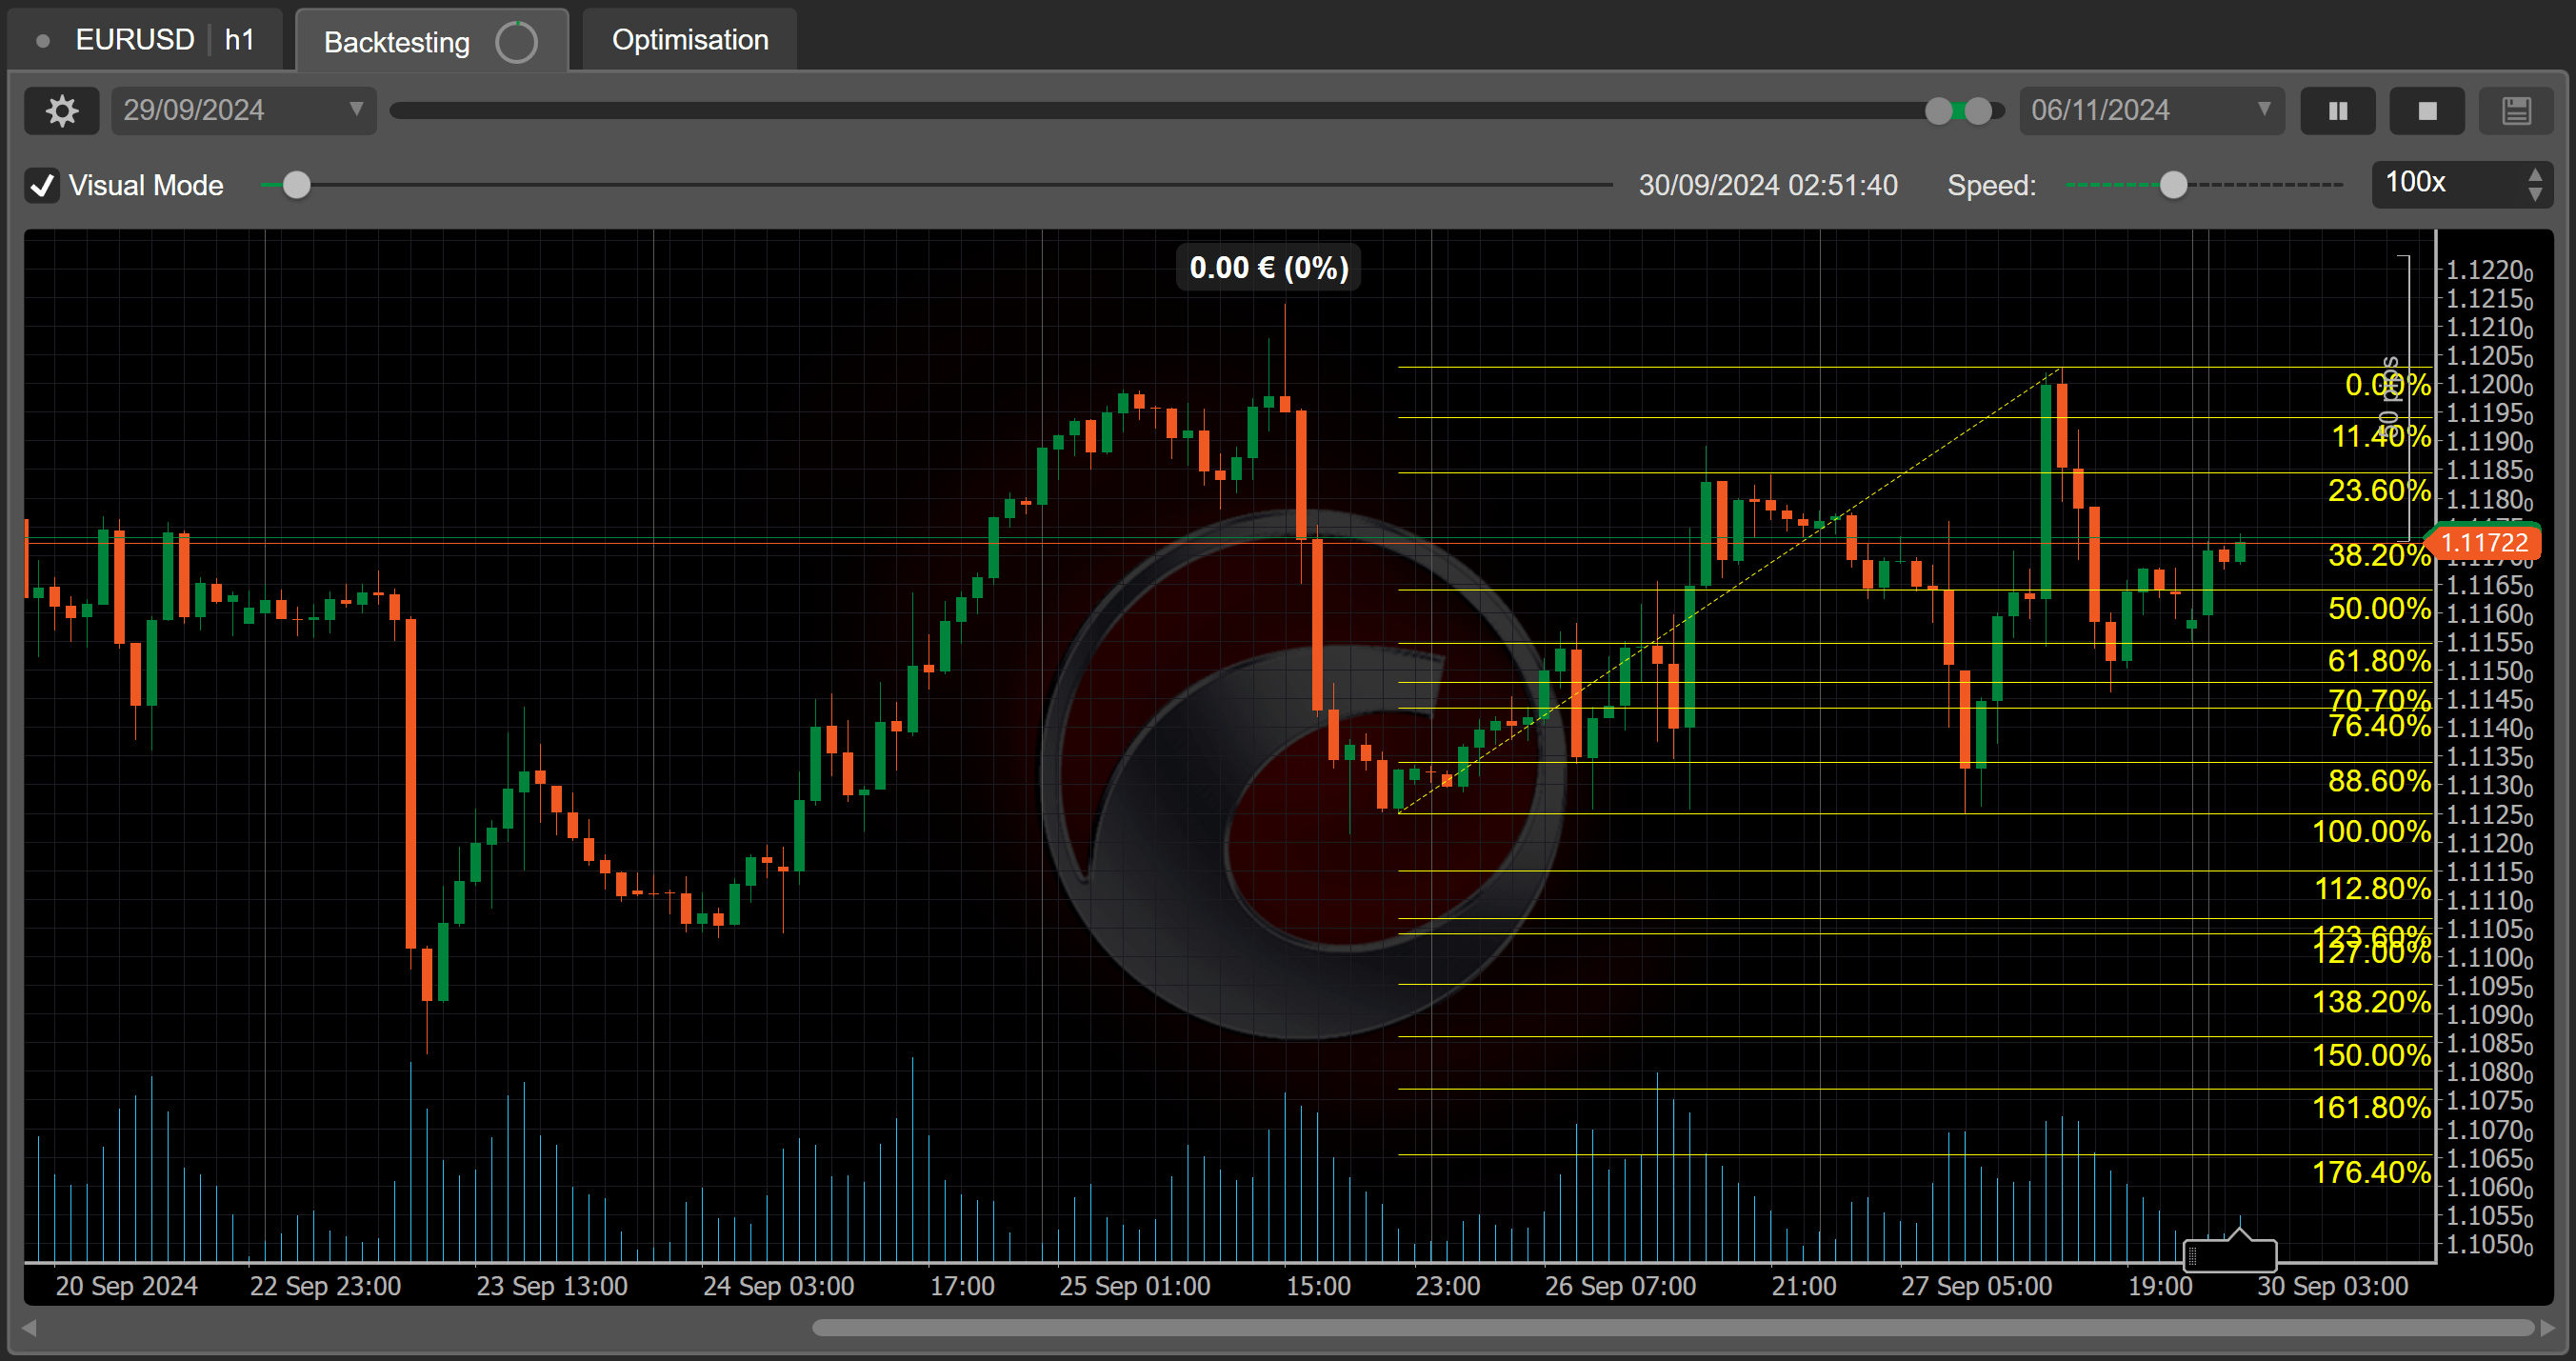Pause the backtest
2576x1361 pixels.
(2338, 110)
